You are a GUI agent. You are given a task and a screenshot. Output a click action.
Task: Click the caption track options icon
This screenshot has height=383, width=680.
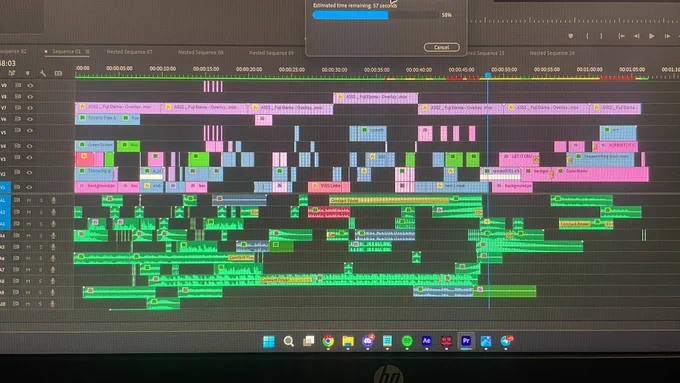pos(58,73)
